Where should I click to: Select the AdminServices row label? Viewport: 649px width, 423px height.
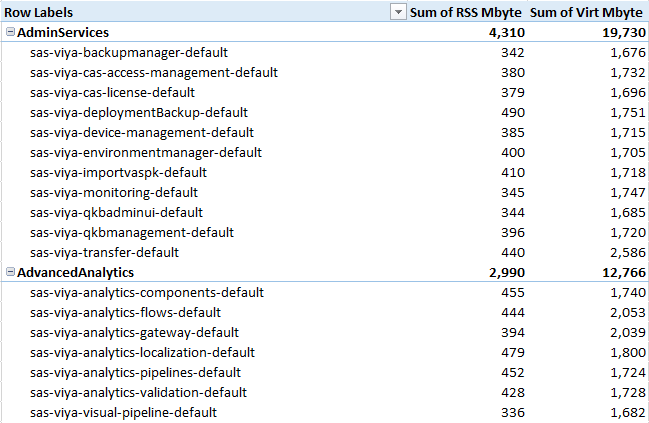(63, 32)
